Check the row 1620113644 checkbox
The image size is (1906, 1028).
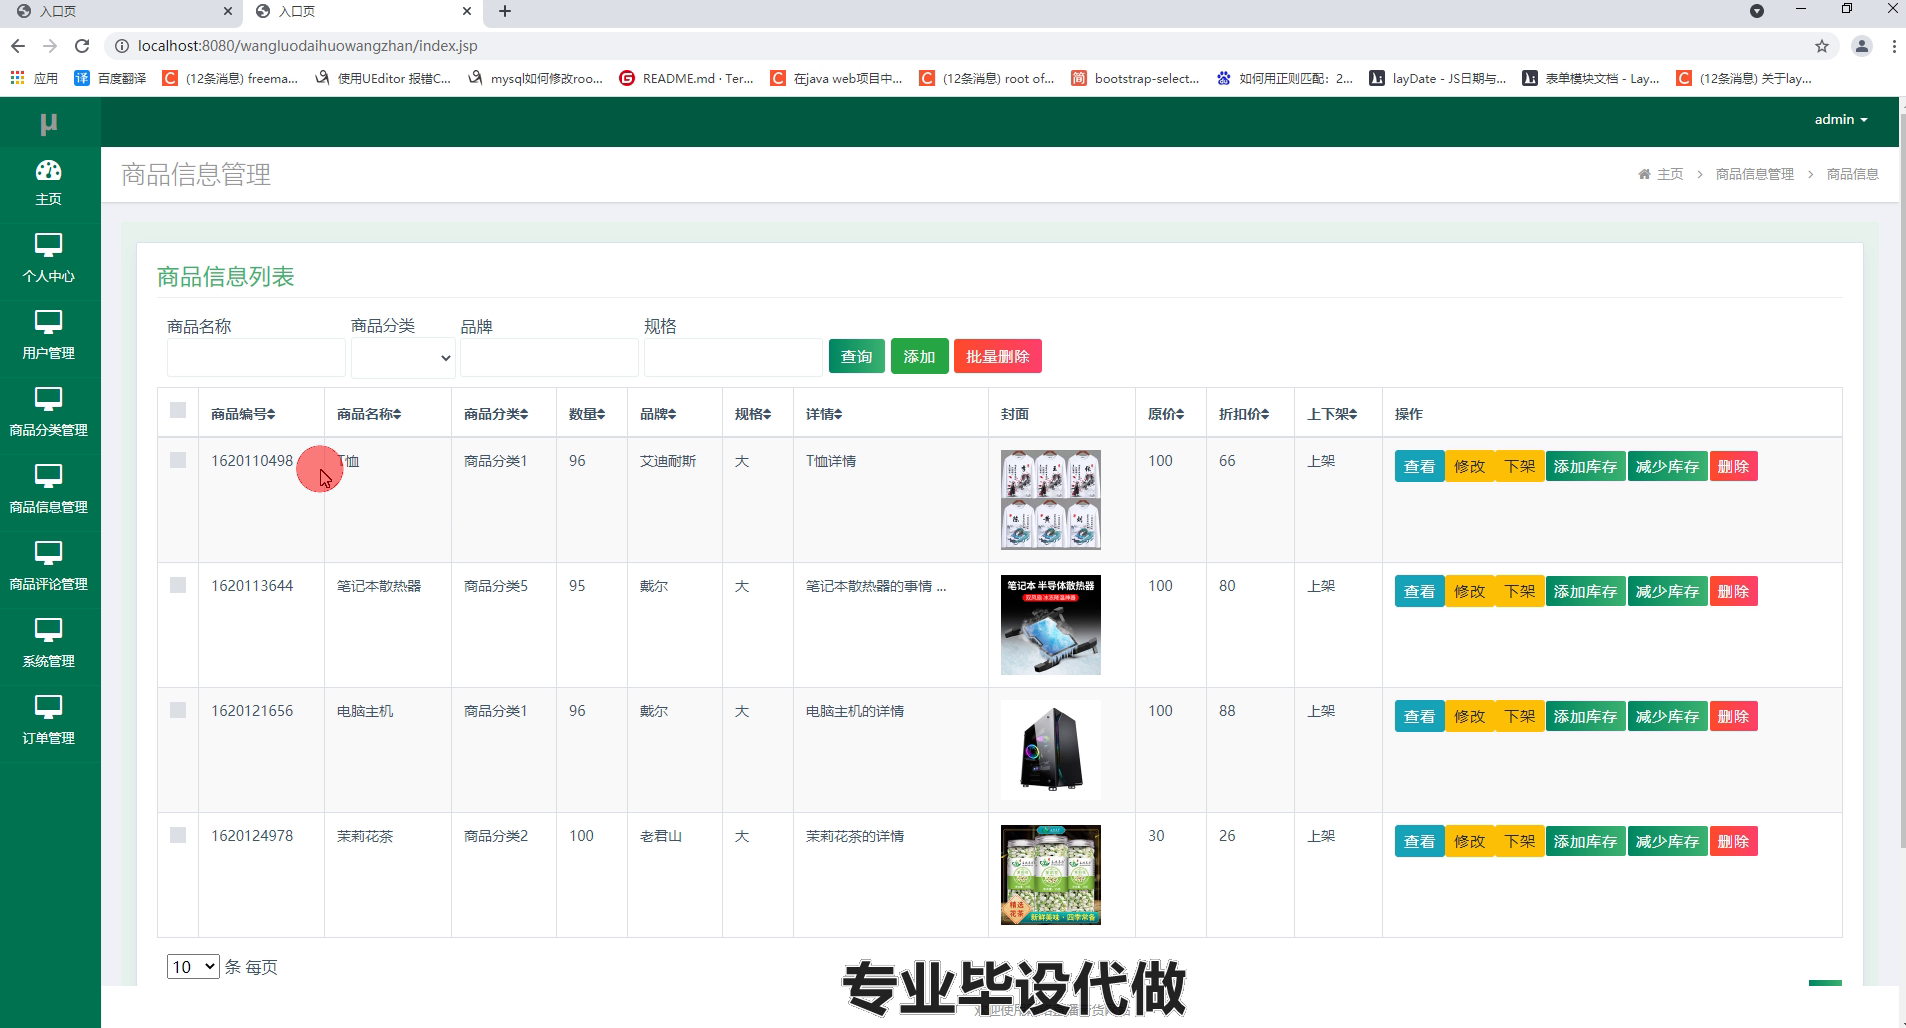click(178, 585)
